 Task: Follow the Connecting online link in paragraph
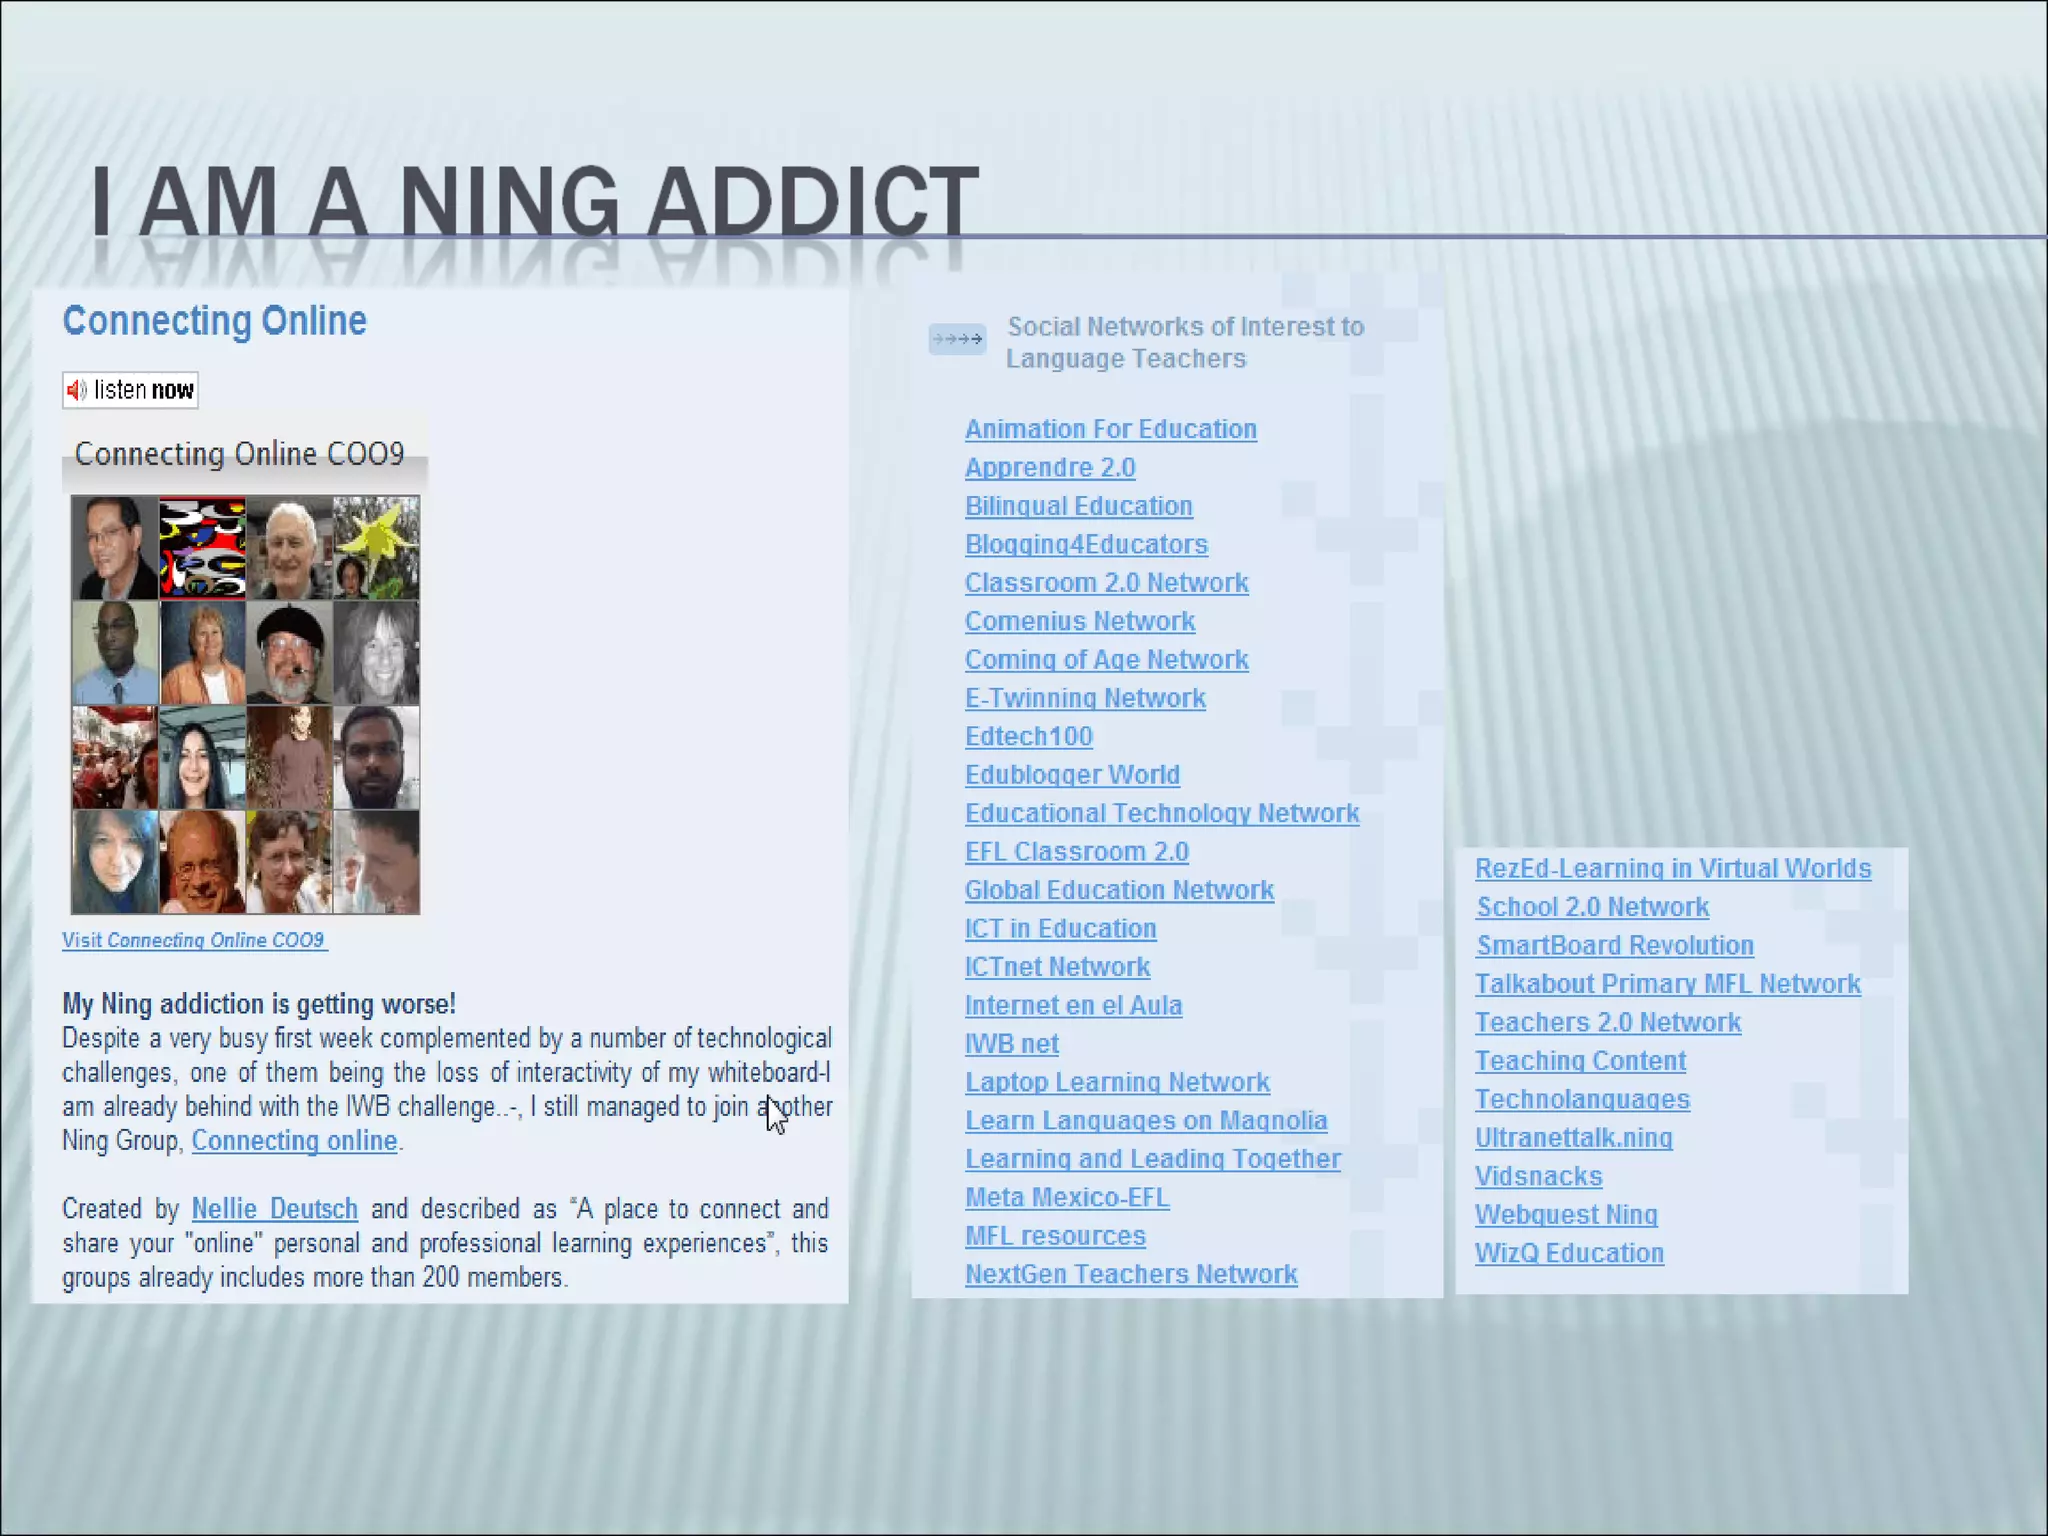(294, 1141)
